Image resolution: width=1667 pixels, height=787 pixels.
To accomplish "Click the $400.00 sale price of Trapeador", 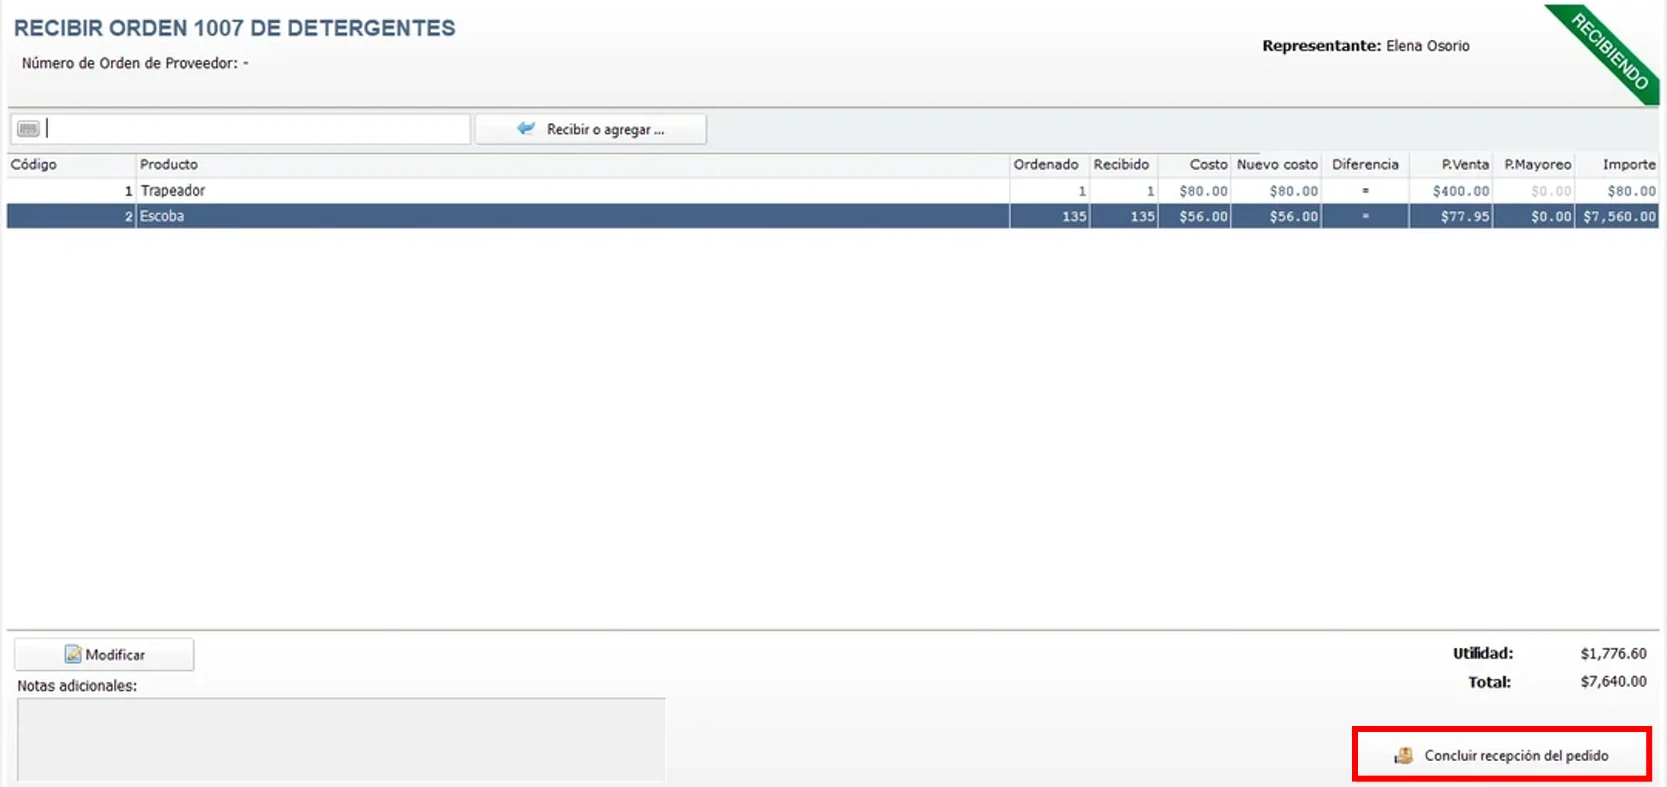I will [x=1460, y=191].
